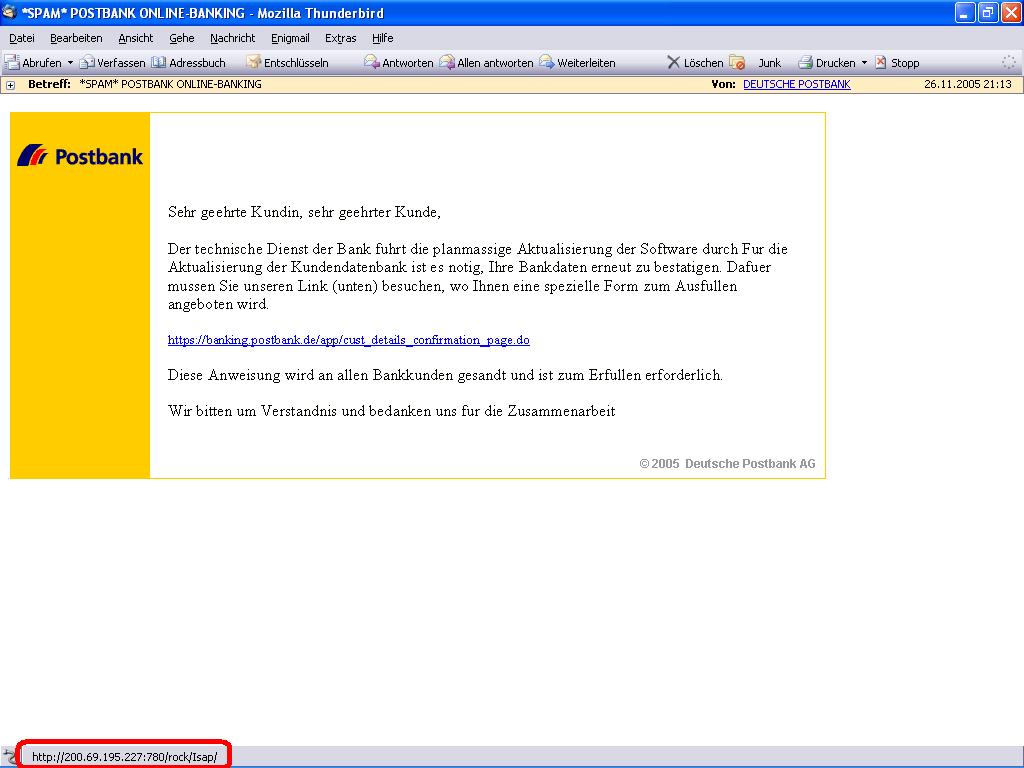Click the status bar URL http://200.69.195.227:780/rock/Isap/
Screen dimensions: 1024x768
(x=124, y=757)
